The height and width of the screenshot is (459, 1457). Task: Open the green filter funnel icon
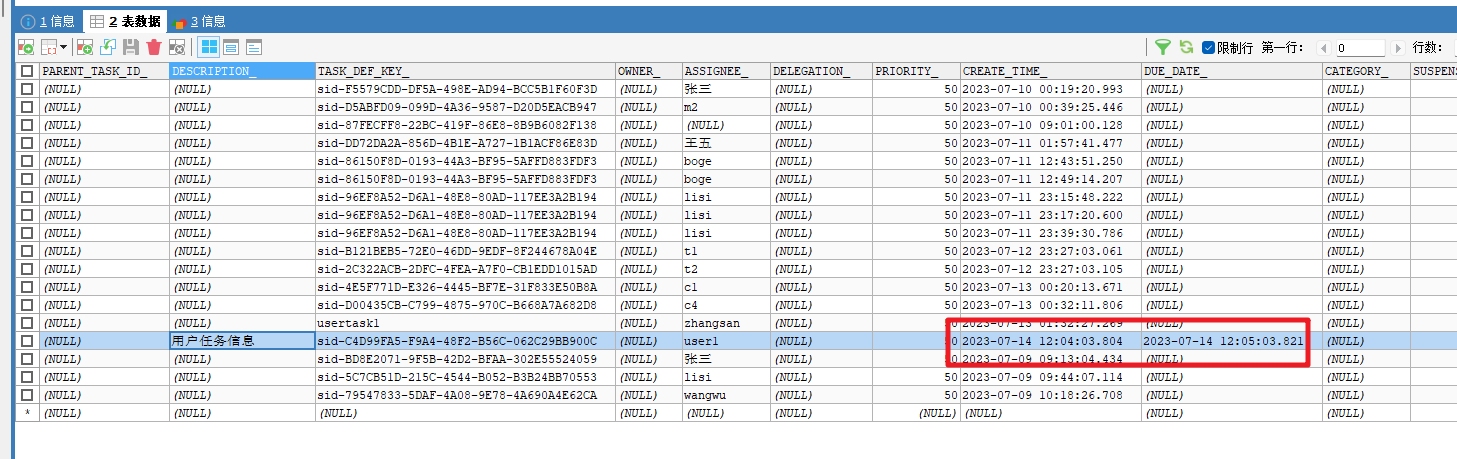1163,47
